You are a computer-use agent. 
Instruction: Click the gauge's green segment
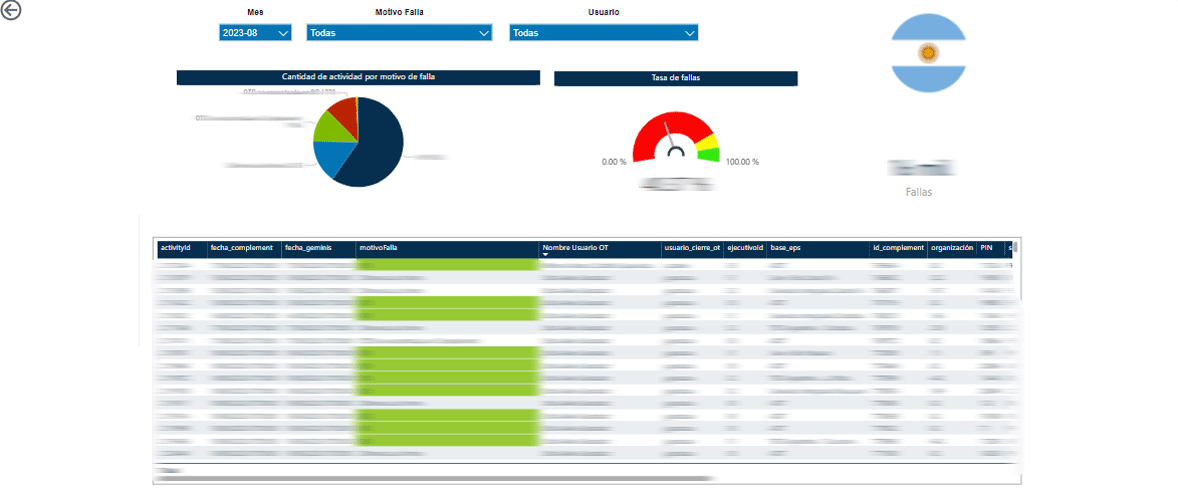pos(709,155)
